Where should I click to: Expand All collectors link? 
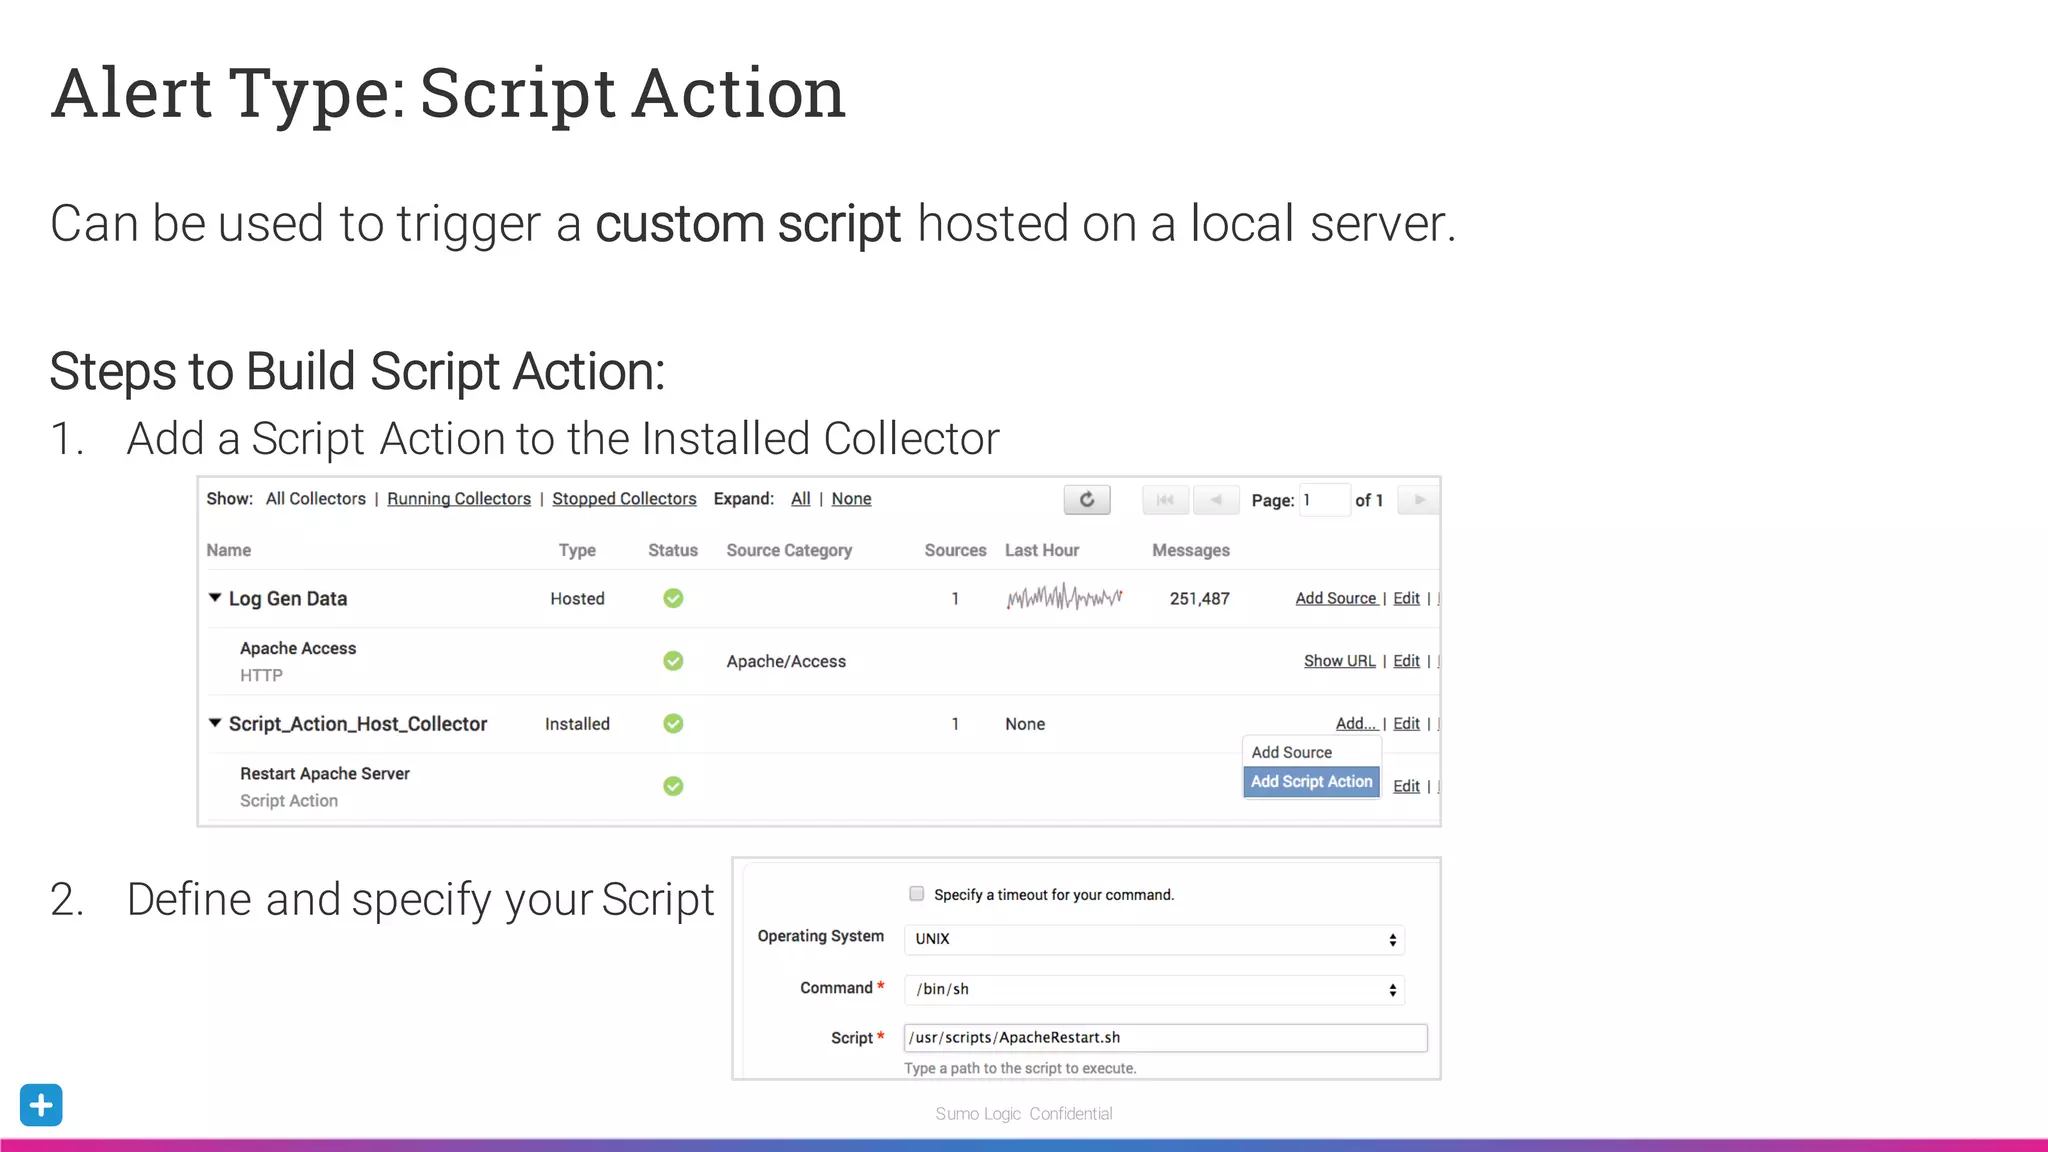[x=801, y=499]
